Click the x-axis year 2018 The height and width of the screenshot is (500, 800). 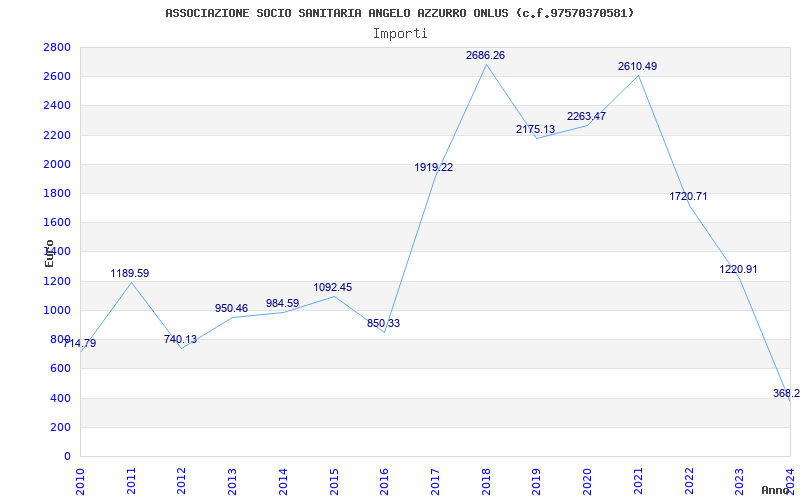click(486, 482)
